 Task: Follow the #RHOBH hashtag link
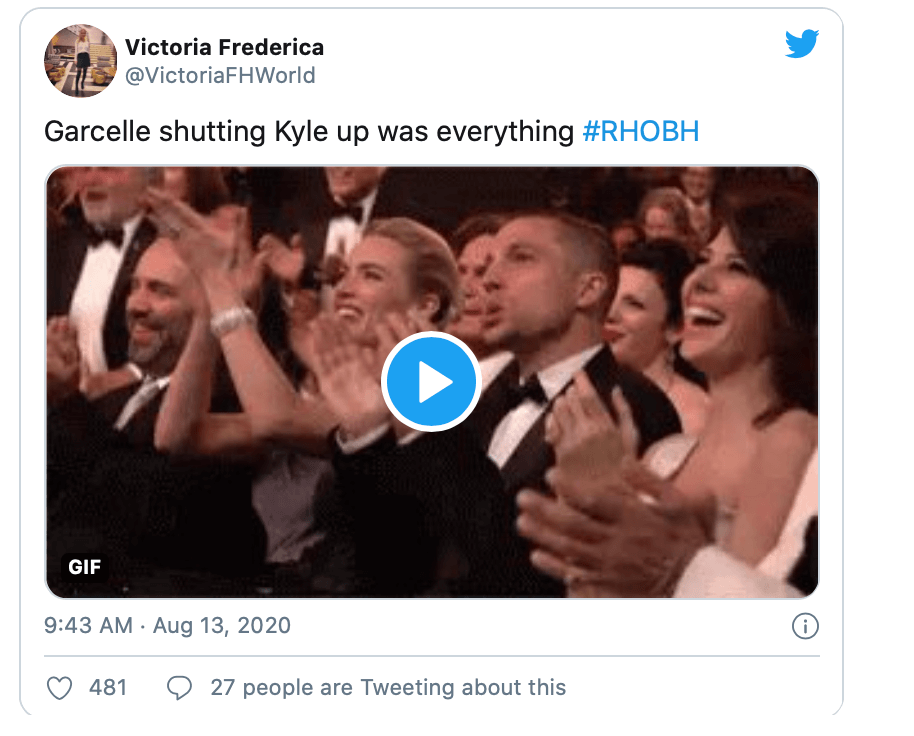tap(640, 132)
